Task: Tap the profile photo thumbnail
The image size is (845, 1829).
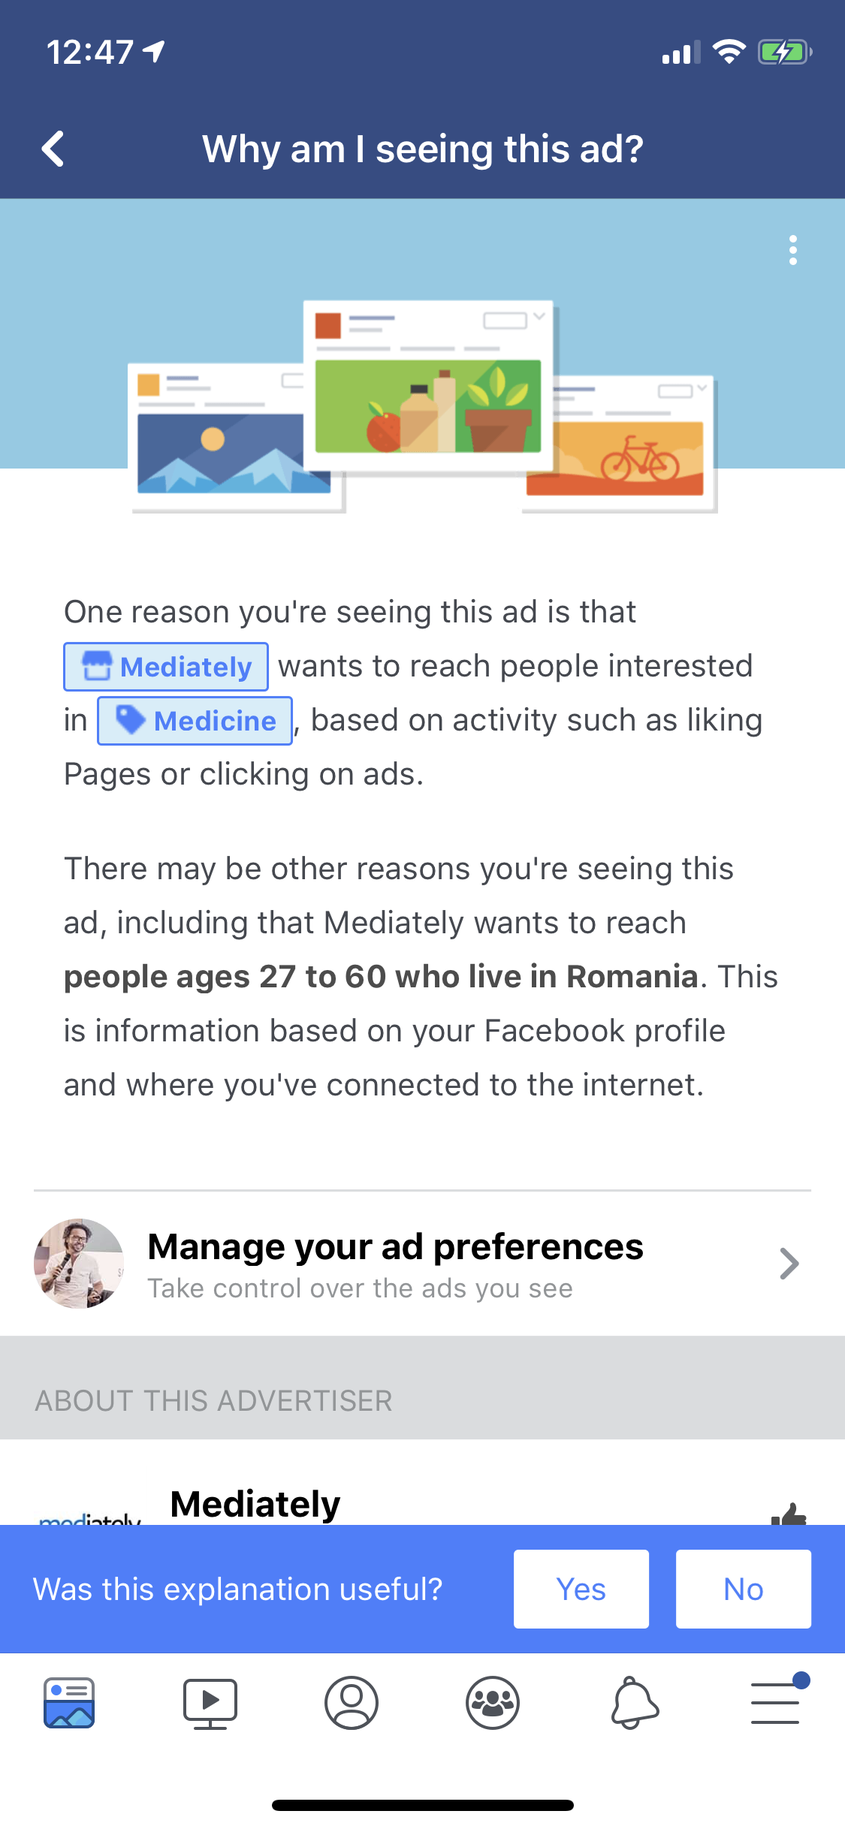Action: [79, 1264]
